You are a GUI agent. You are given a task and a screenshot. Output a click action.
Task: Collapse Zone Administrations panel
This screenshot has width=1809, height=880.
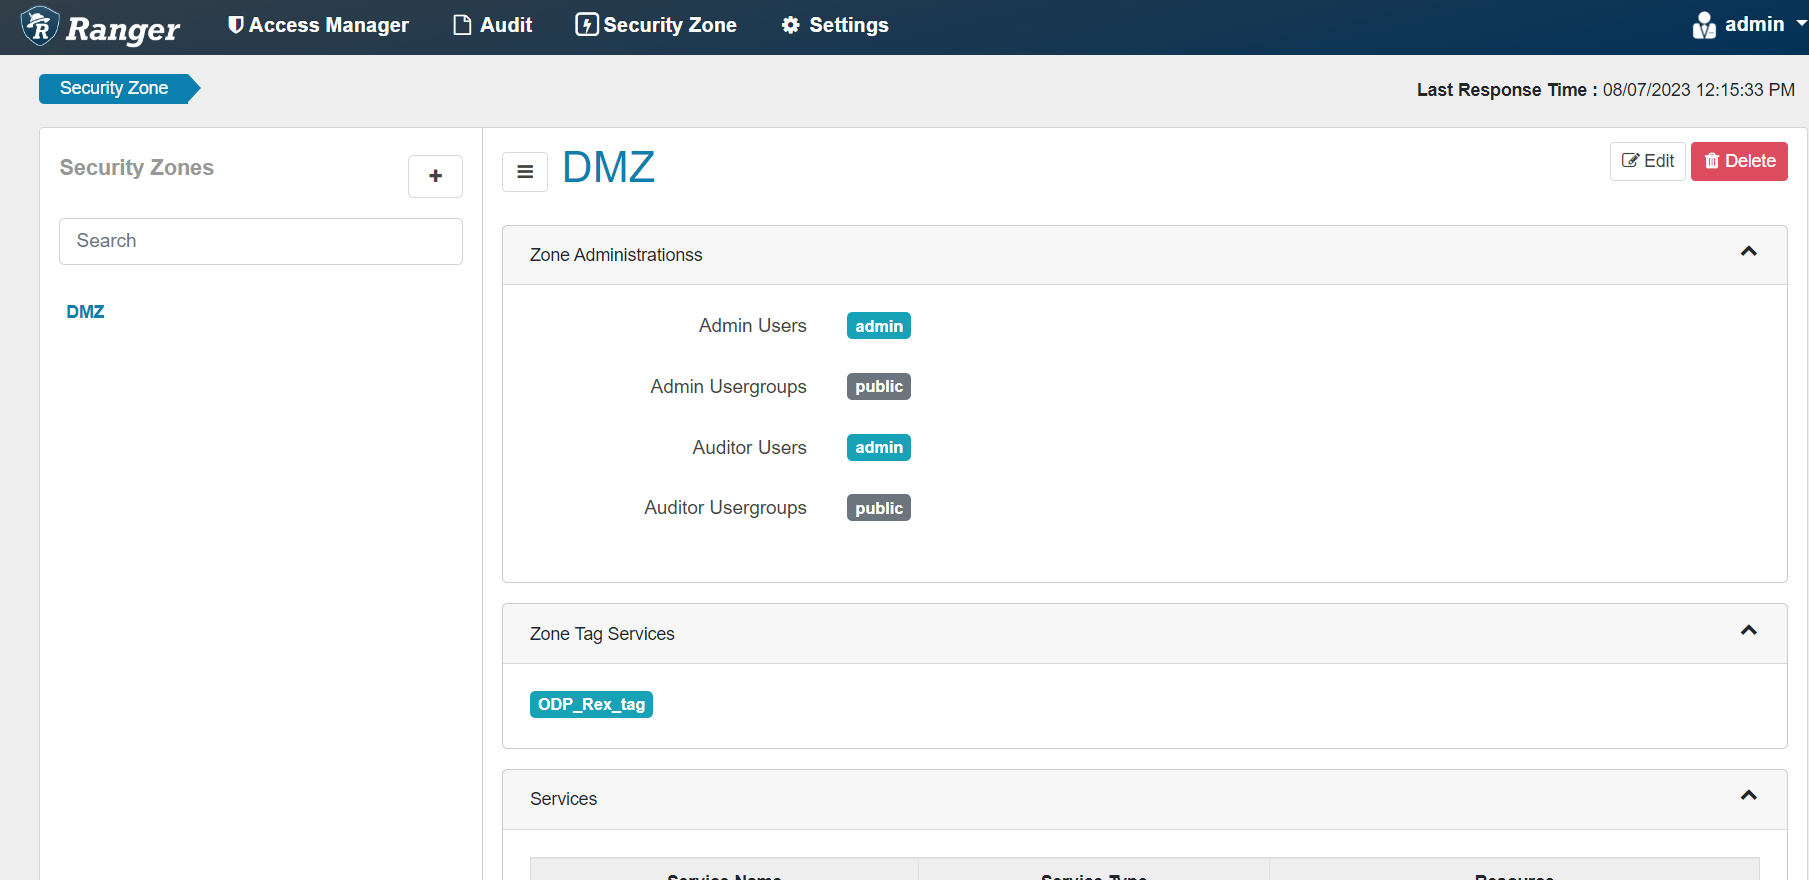click(x=1749, y=252)
